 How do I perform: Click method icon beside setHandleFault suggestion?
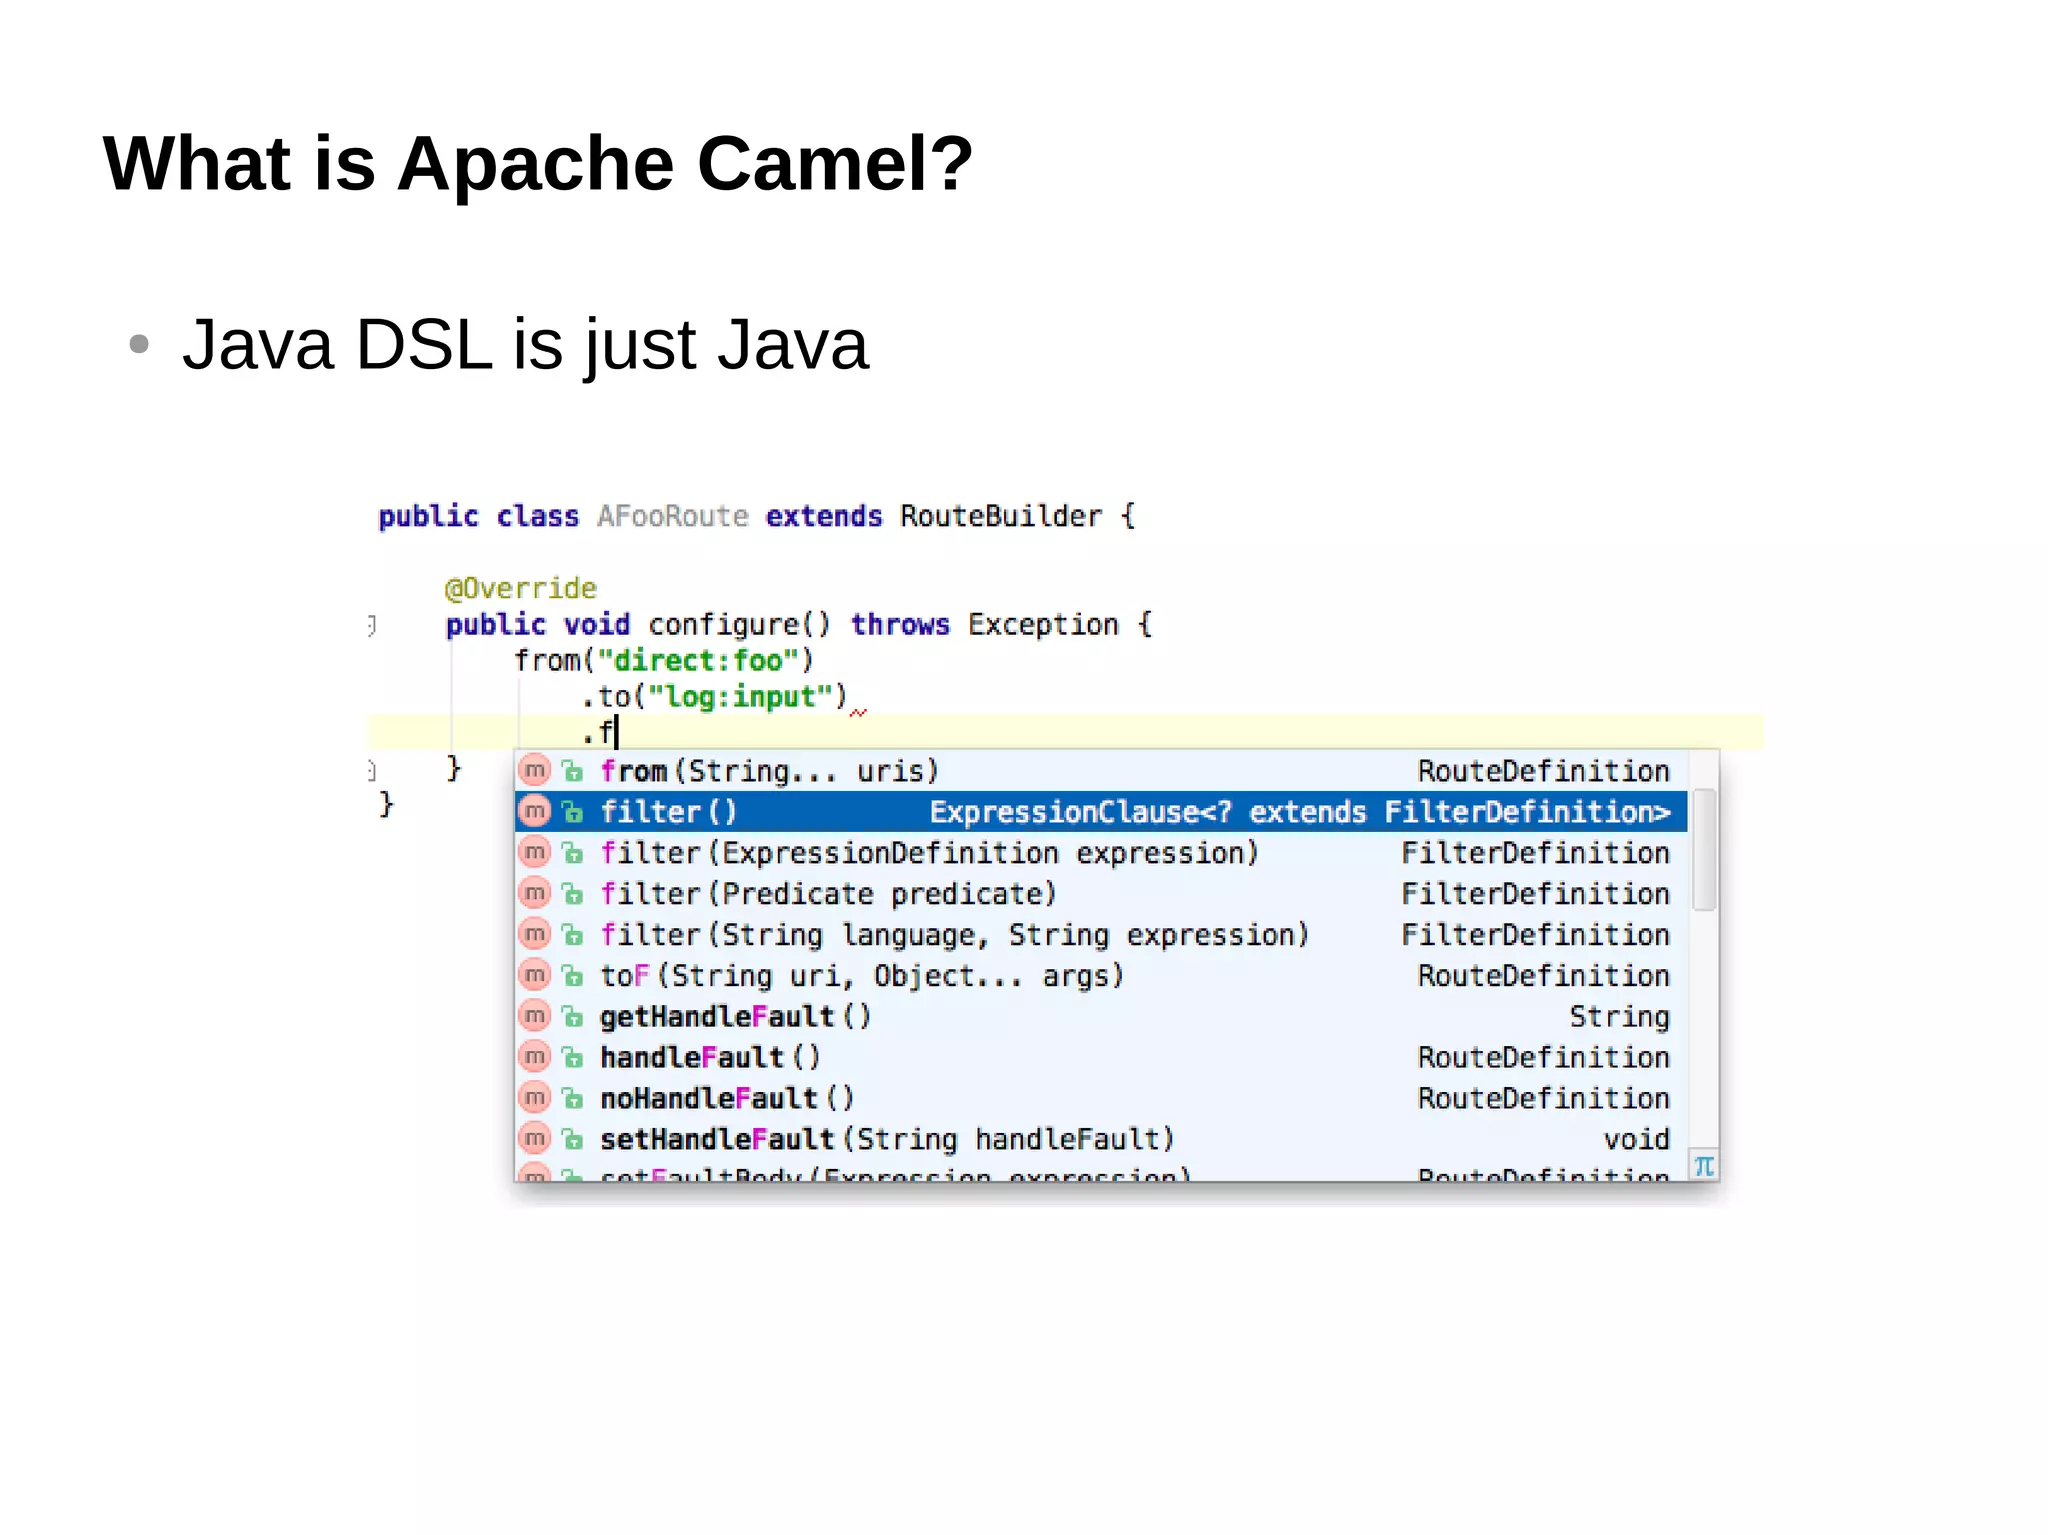(535, 1139)
